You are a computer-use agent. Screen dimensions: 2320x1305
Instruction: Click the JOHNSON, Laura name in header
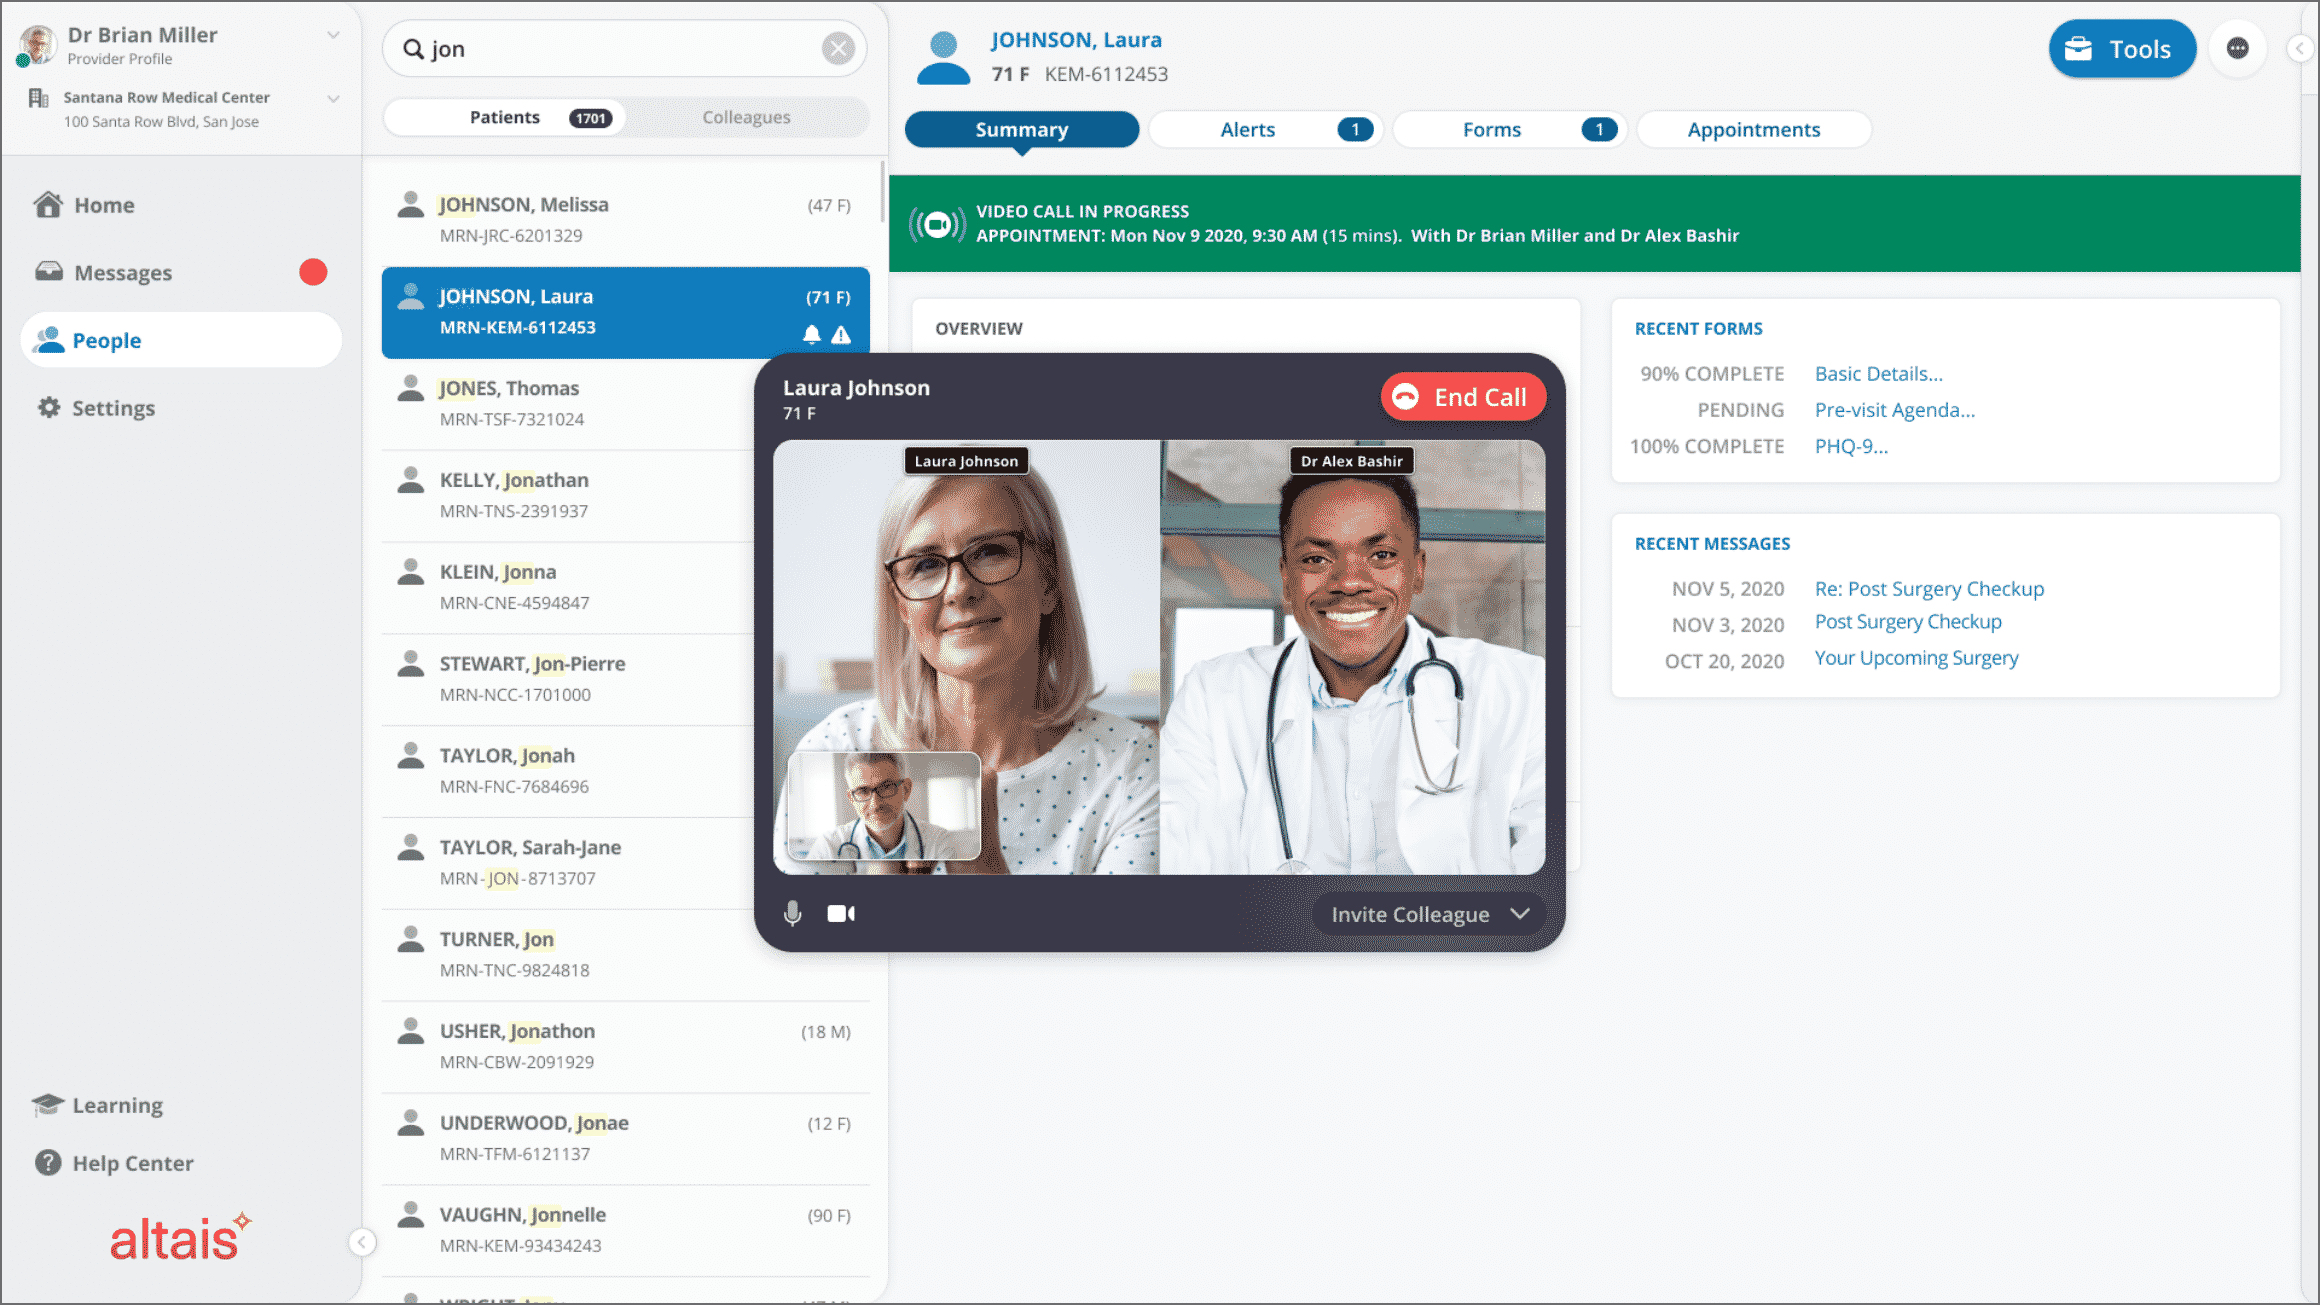[1076, 40]
